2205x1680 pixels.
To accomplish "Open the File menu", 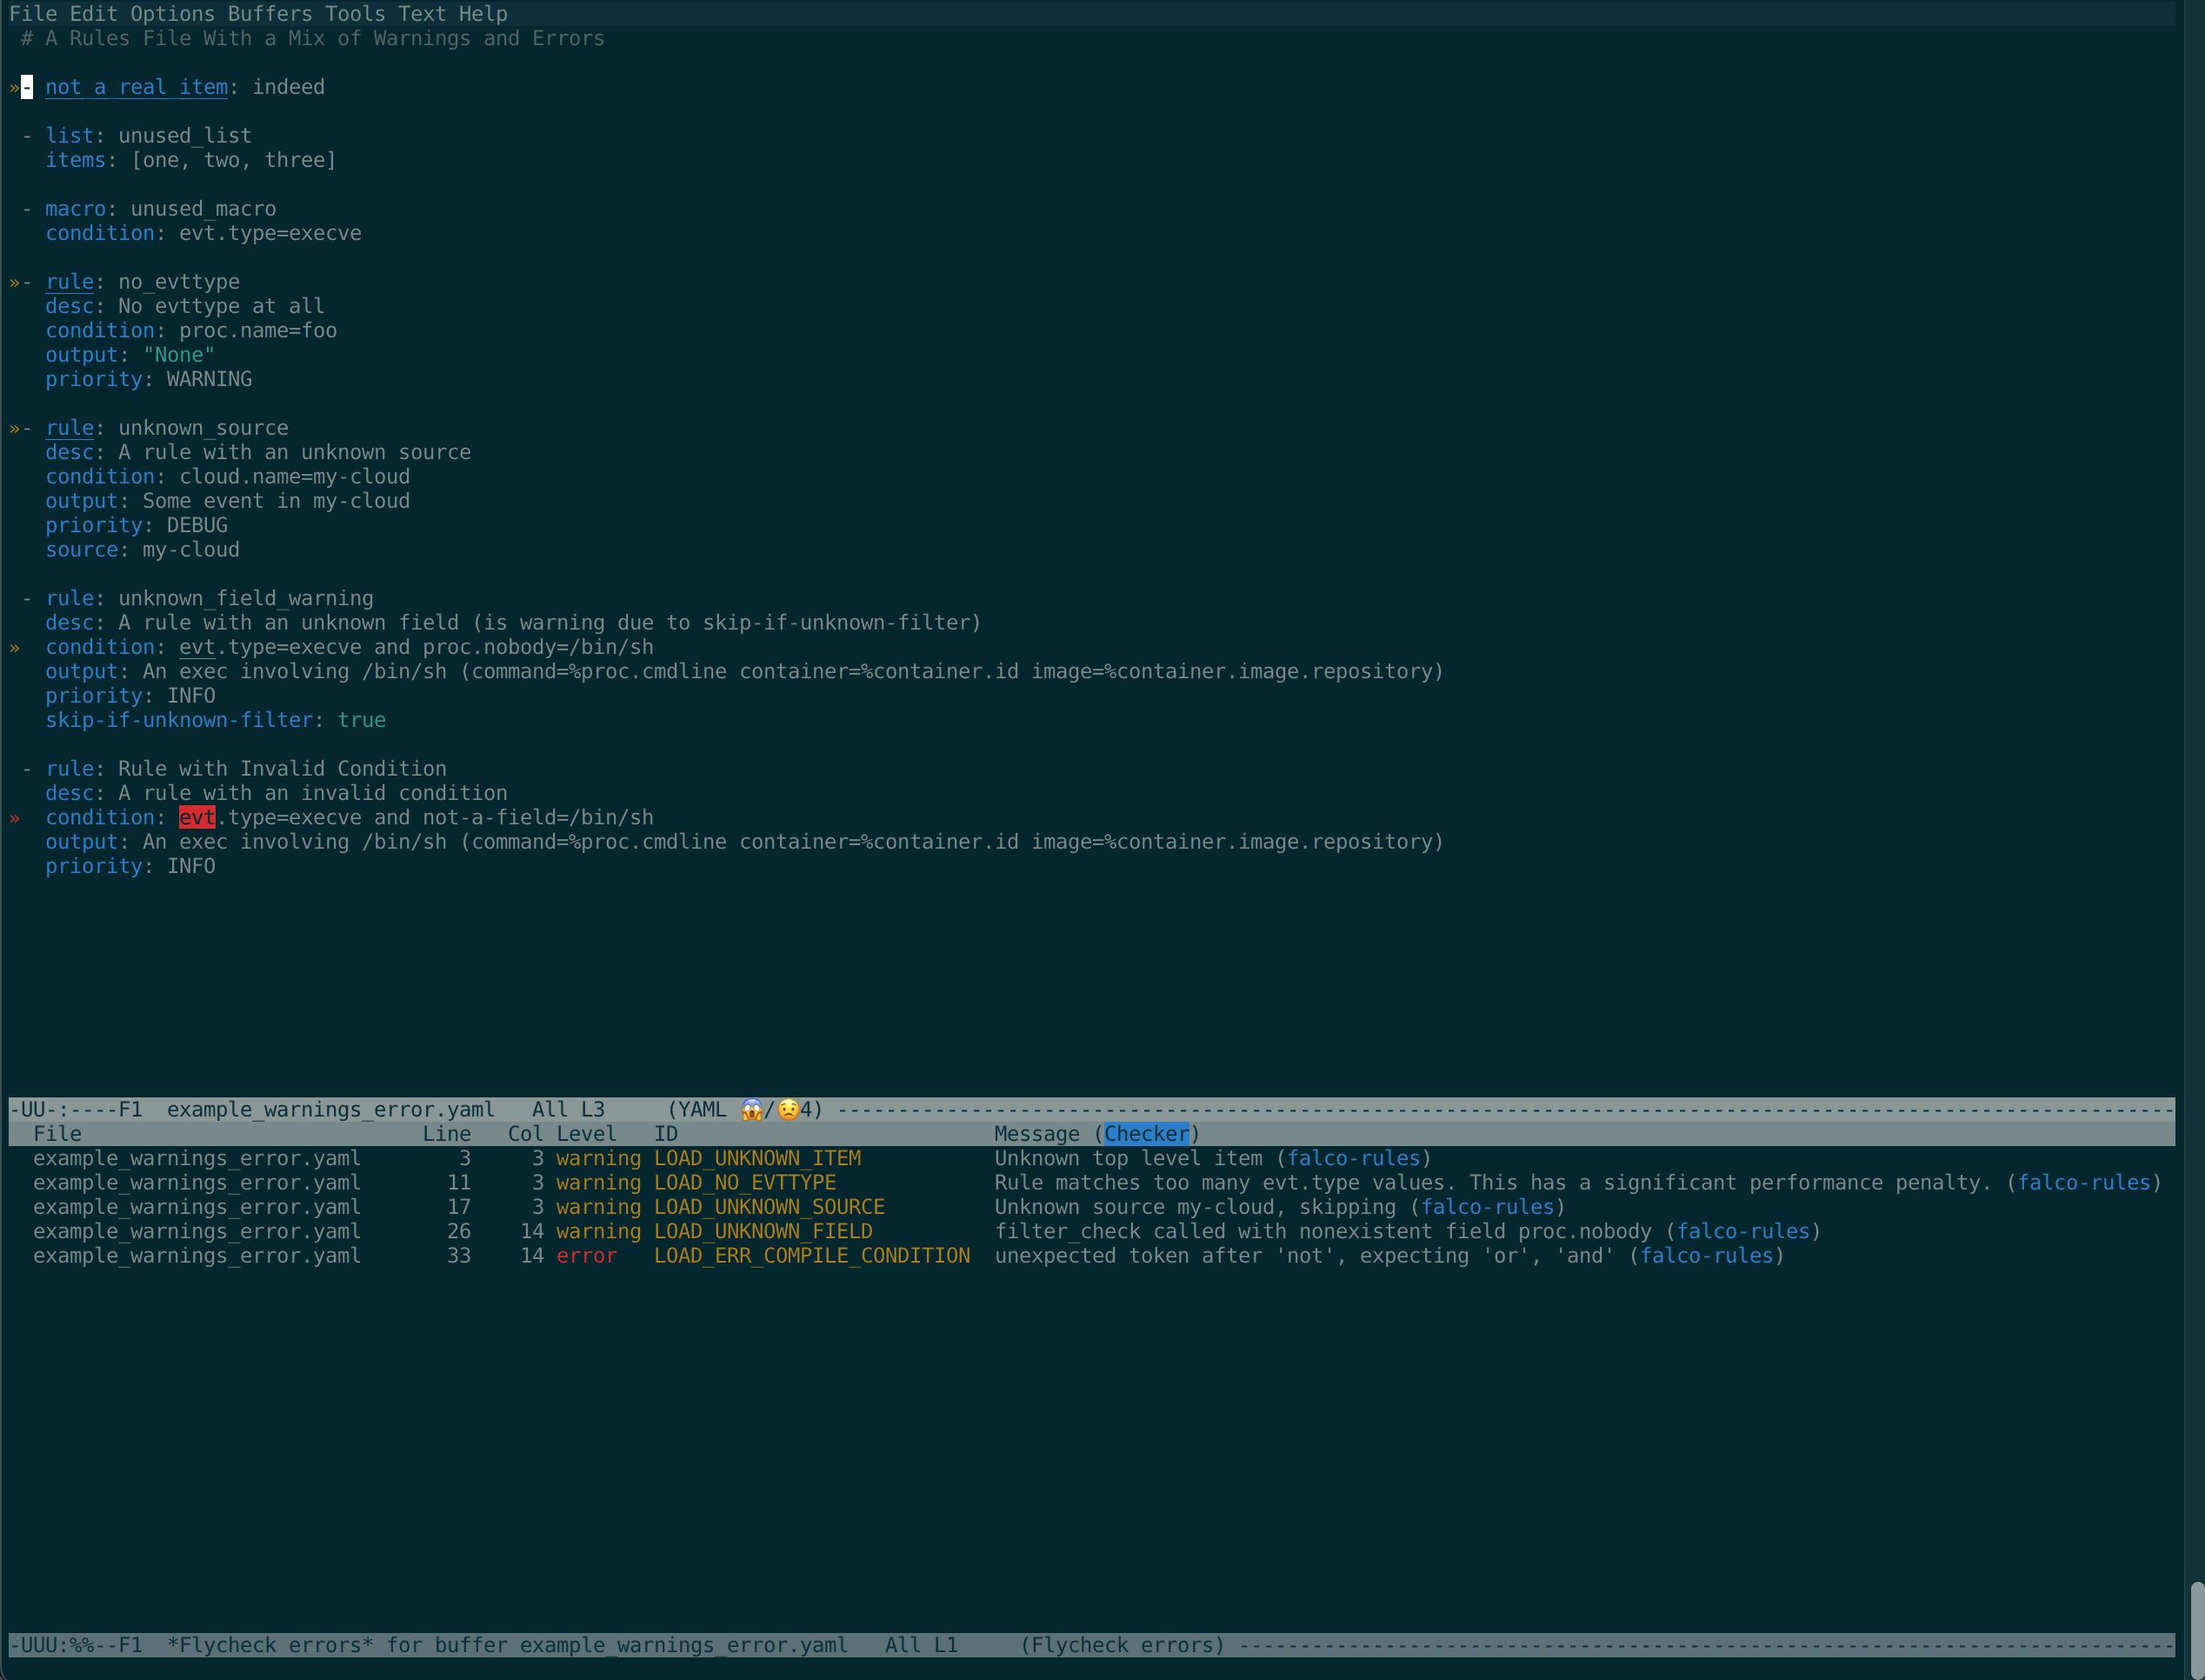I will click(33, 14).
